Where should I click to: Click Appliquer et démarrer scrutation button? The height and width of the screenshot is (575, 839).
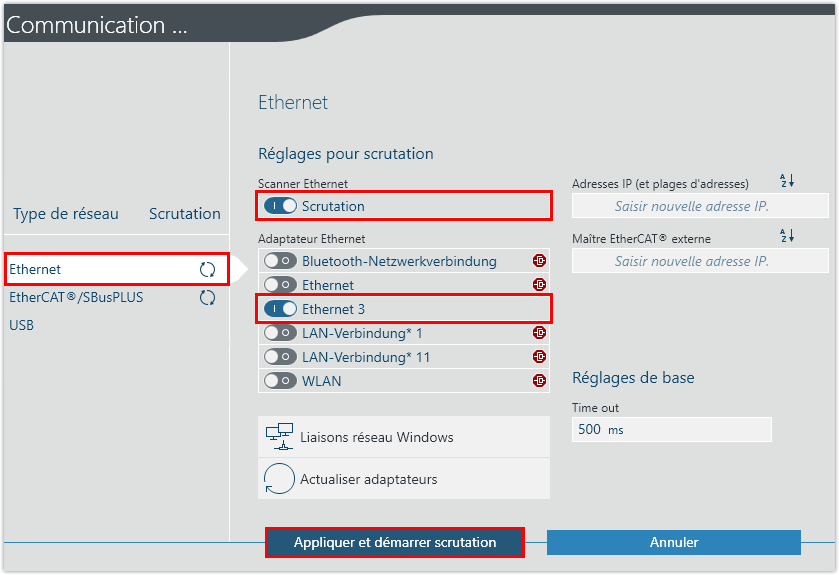click(x=394, y=542)
